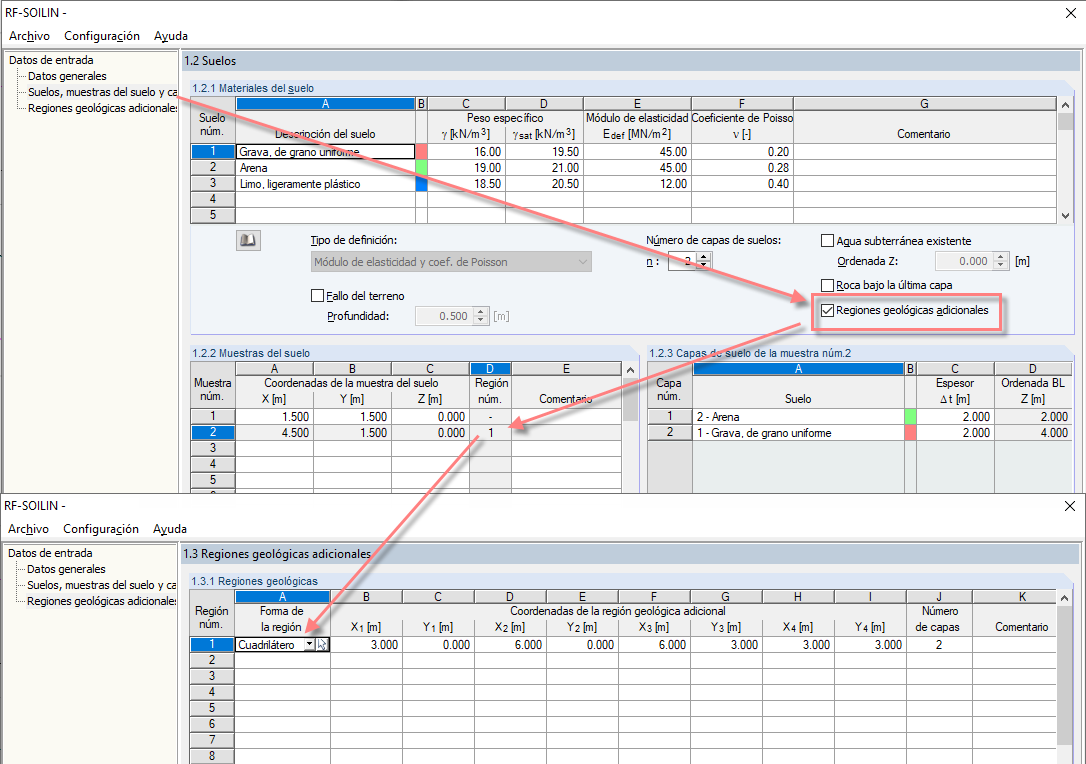The width and height of the screenshot is (1086, 764).
Task: Select Regiones geológicas adicionales in lower tree
Action: pos(102,601)
